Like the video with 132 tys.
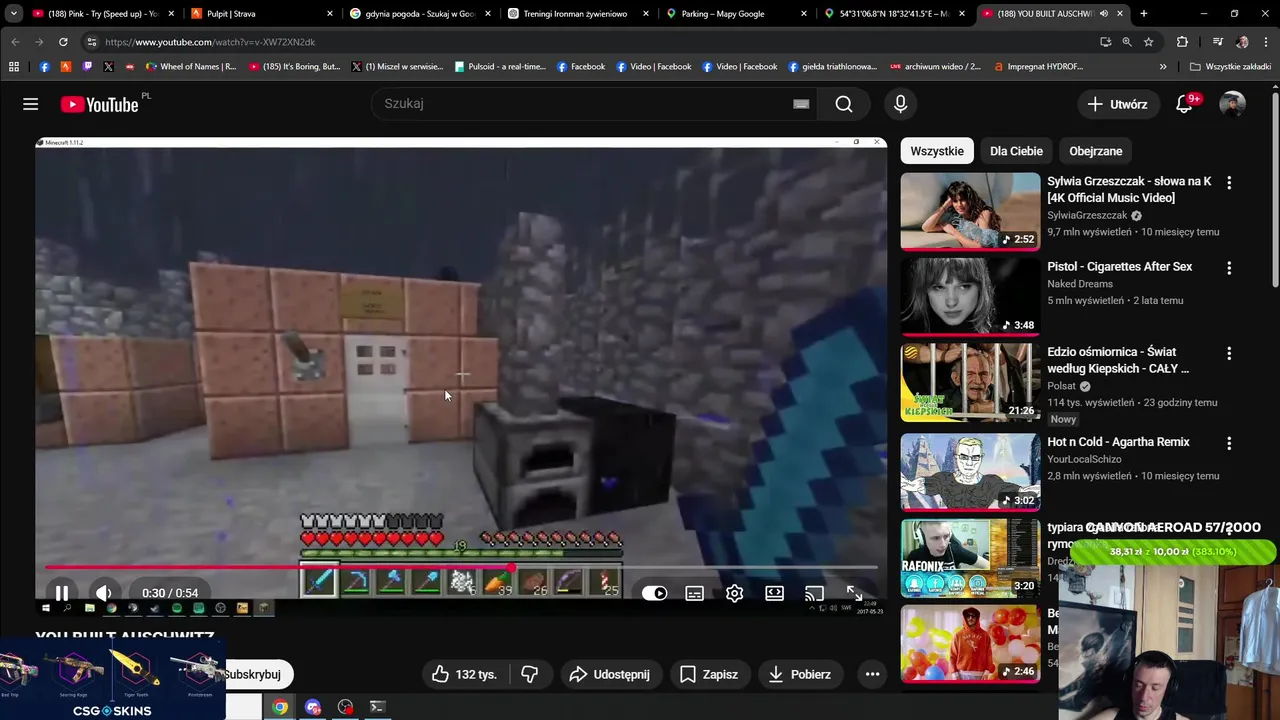Viewport: 1280px width, 720px height. tap(463, 674)
